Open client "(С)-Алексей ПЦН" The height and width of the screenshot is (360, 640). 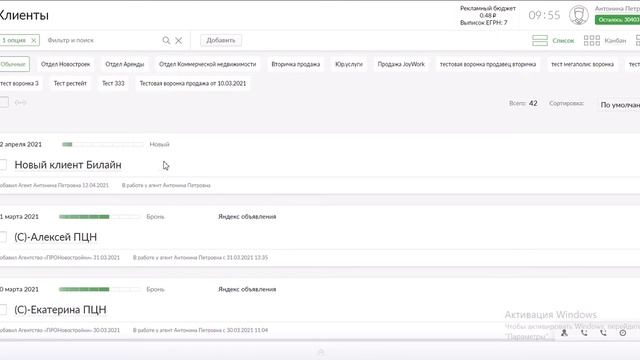click(x=56, y=237)
